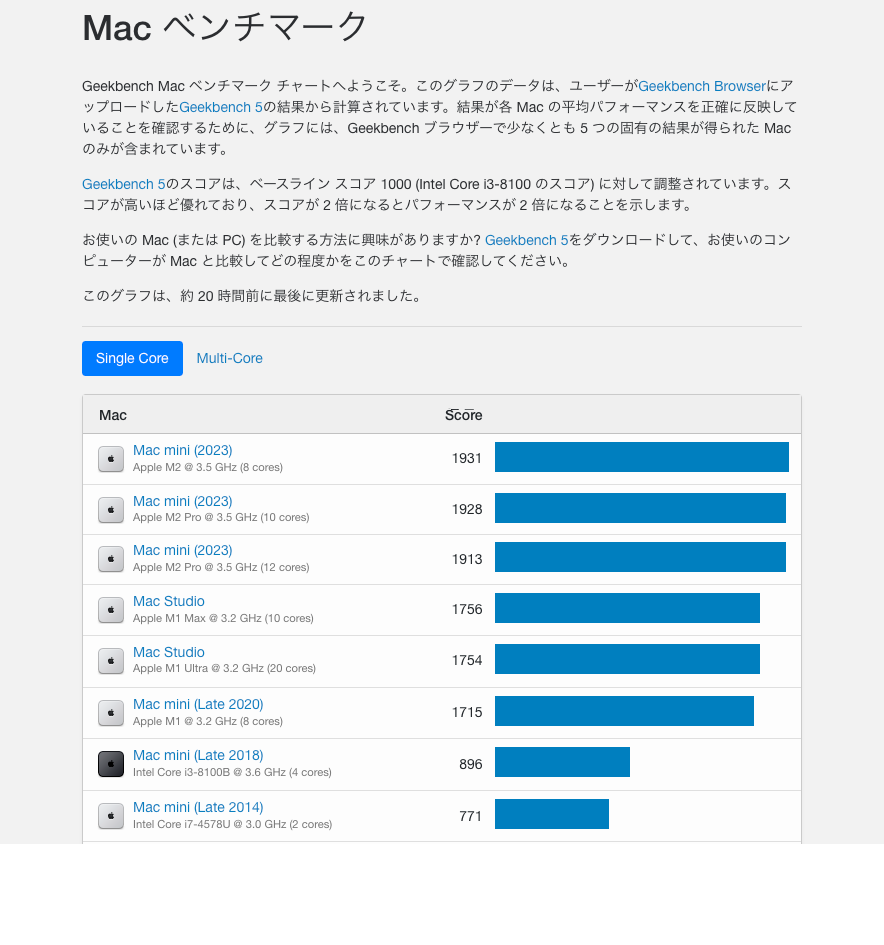Click the Mac mini M2 Pro 10-core icon
The height and width of the screenshot is (945, 884).
(111, 510)
